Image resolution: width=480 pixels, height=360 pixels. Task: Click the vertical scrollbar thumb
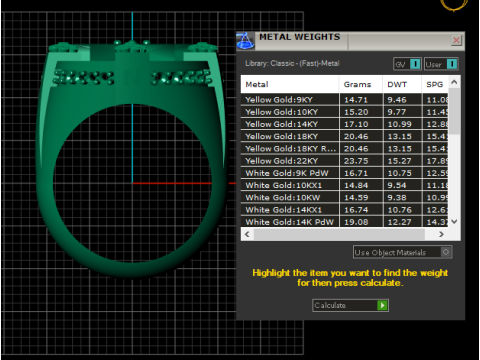[x=454, y=112]
